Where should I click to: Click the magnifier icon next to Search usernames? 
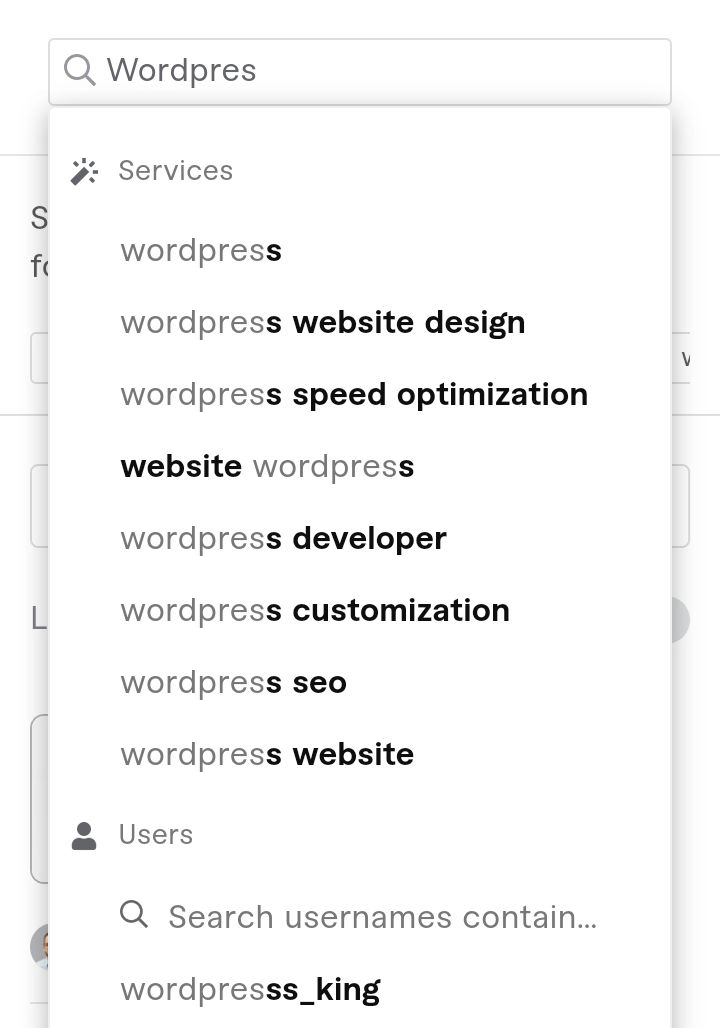click(x=134, y=914)
